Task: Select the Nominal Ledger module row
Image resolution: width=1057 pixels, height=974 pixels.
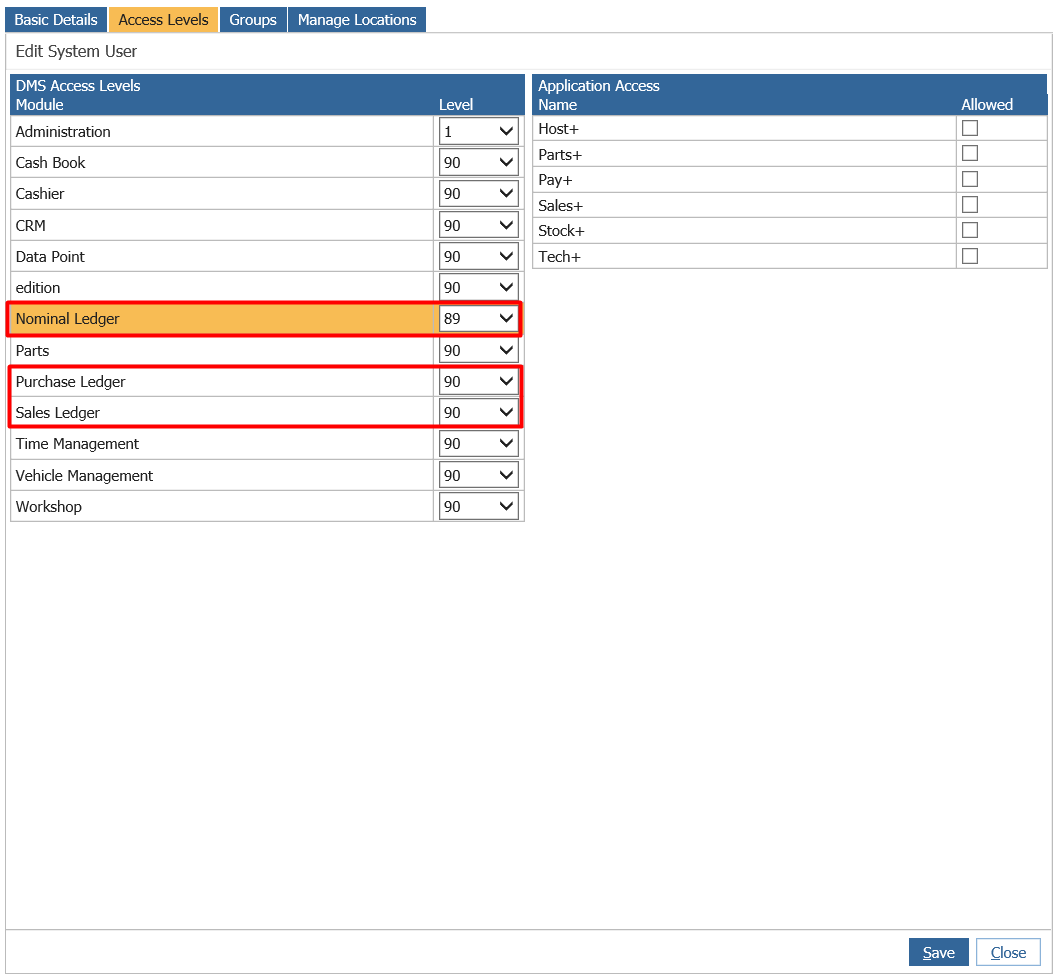Action: point(220,319)
